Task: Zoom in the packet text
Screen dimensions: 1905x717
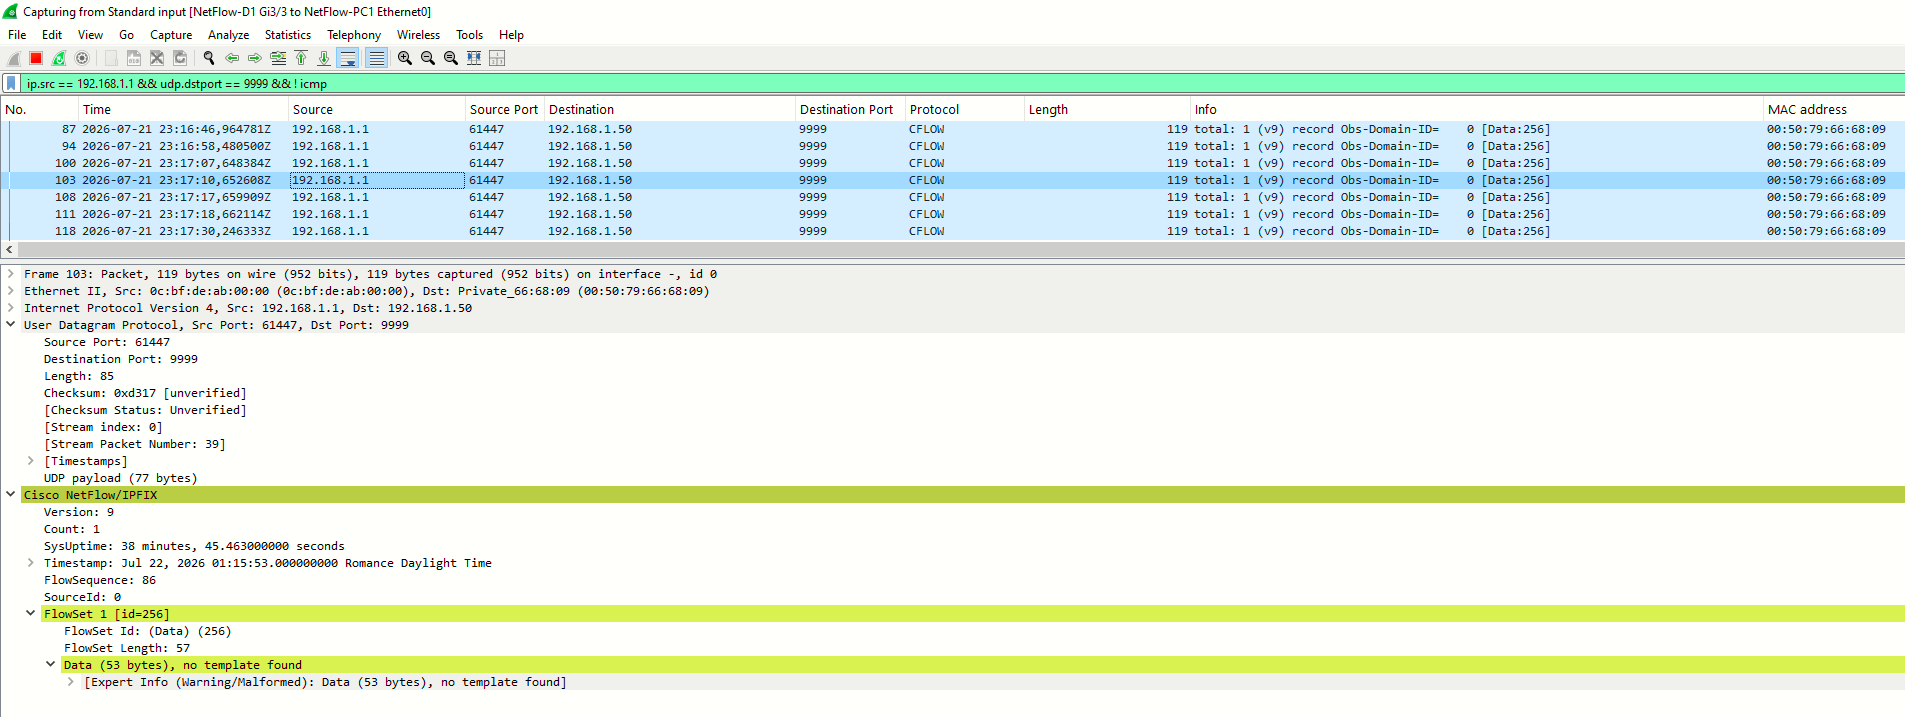Action: 405,58
